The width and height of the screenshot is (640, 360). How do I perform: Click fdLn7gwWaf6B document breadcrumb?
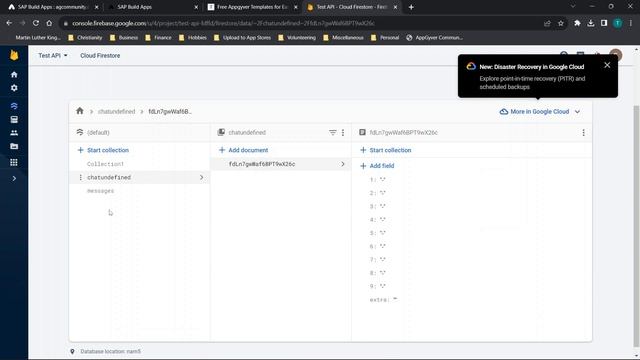[x=170, y=111]
